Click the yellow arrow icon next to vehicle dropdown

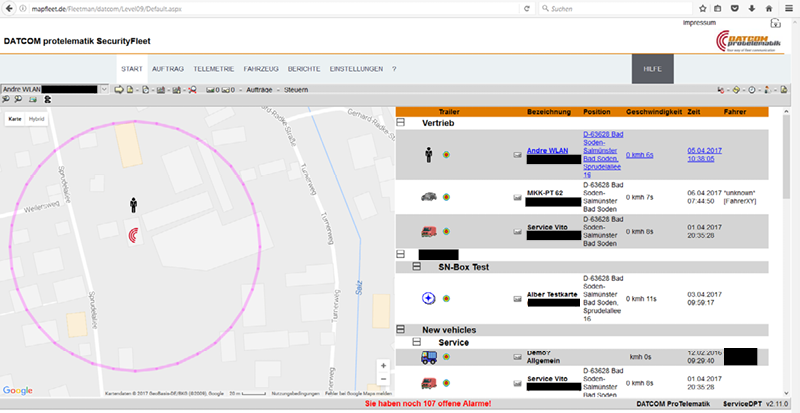pyautogui.click(x=119, y=90)
